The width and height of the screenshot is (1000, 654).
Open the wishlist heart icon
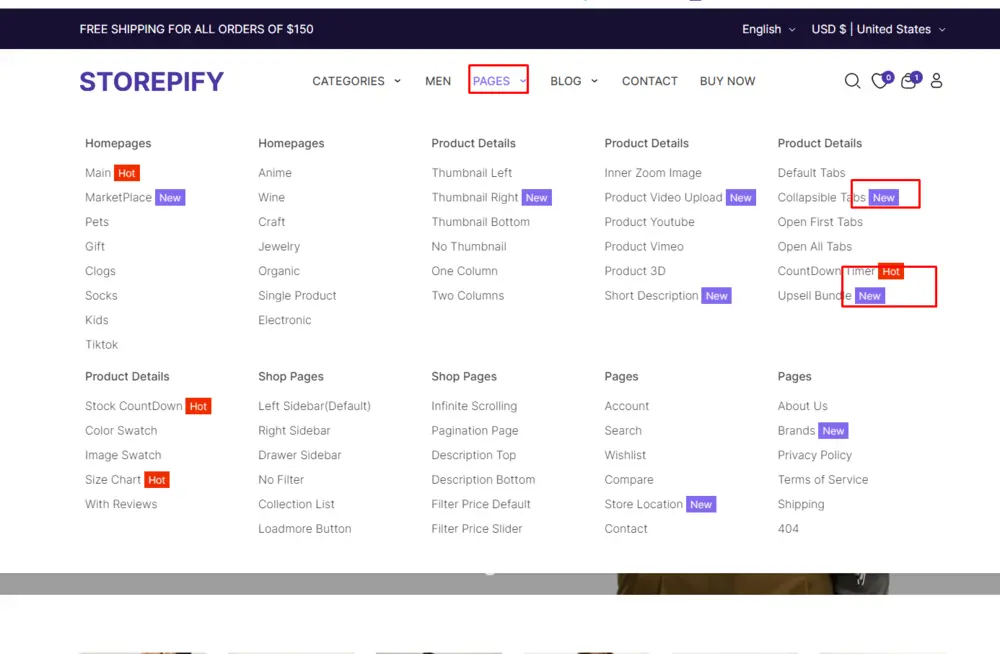pos(878,81)
